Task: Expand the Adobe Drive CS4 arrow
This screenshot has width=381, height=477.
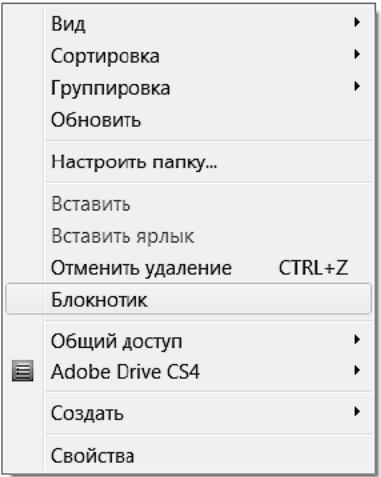Action: [357, 370]
